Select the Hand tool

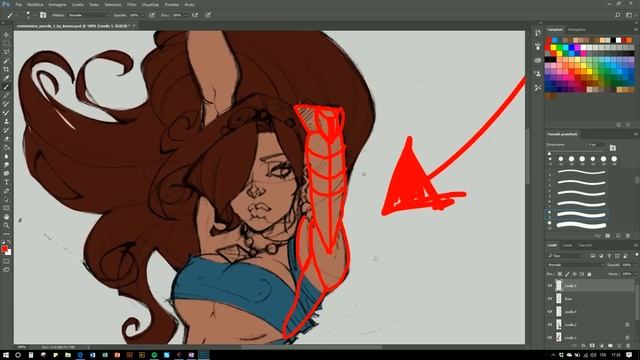[6, 217]
